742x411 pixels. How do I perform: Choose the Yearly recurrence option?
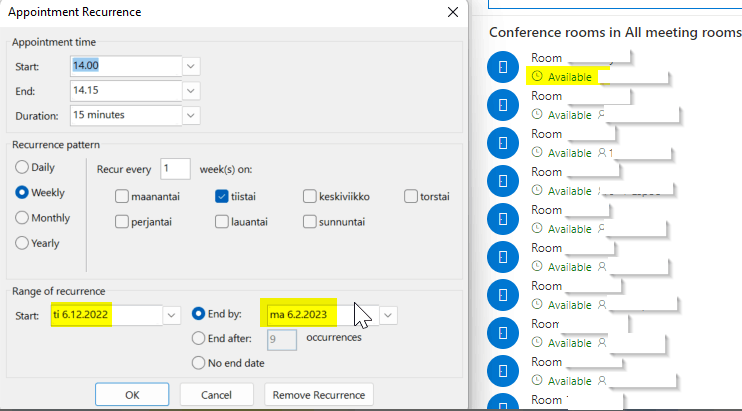click(x=22, y=243)
